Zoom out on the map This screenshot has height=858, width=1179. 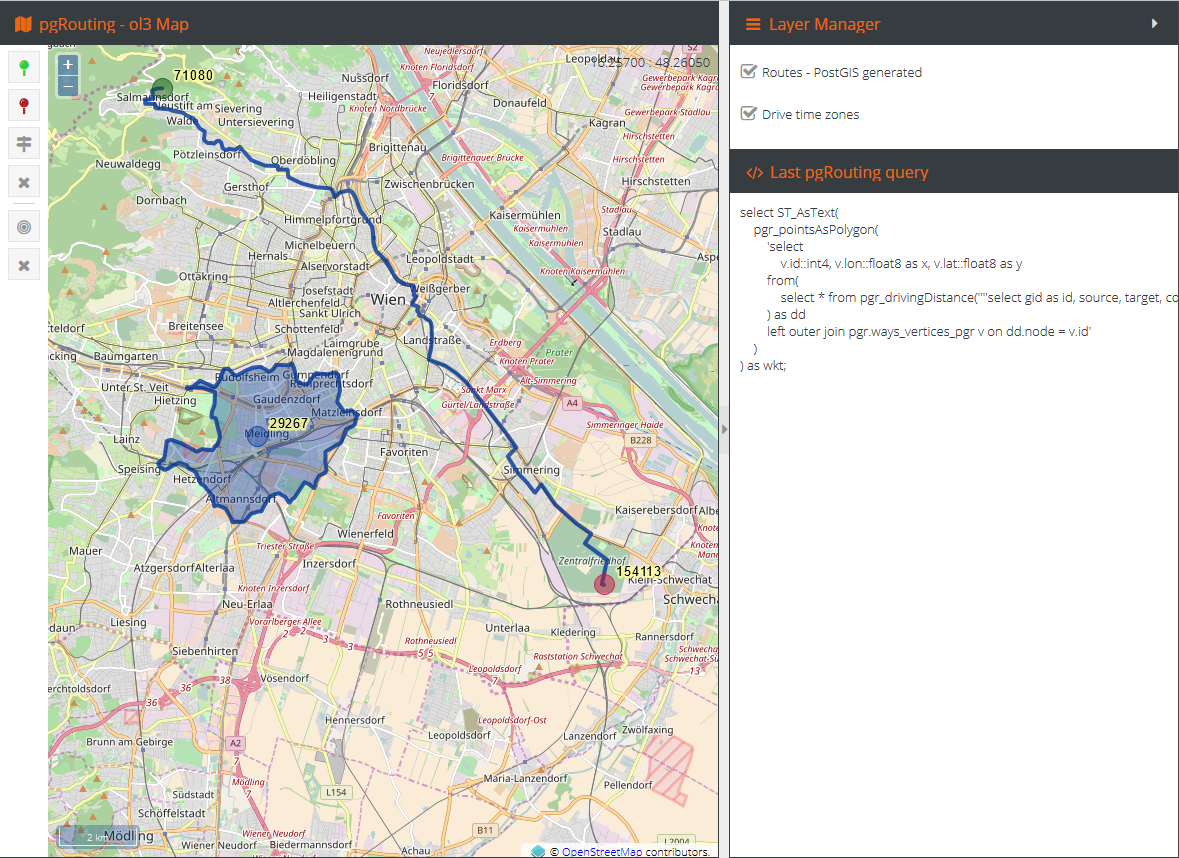click(x=67, y=86)
